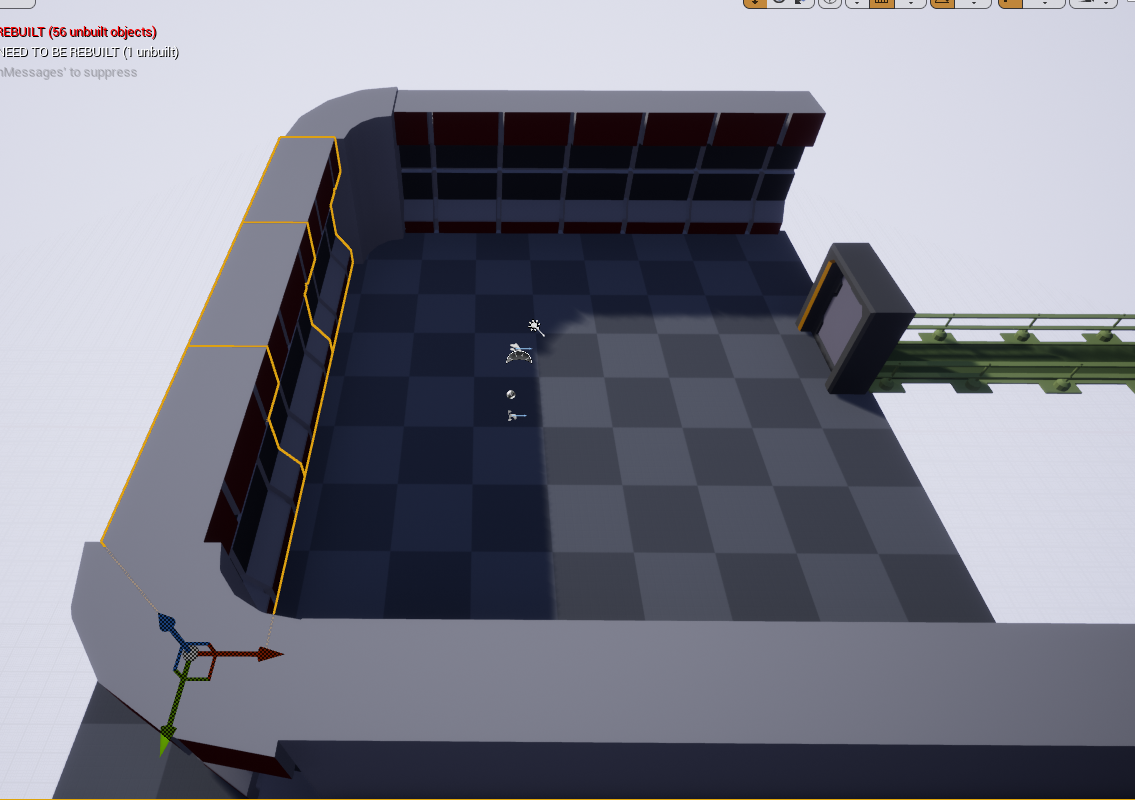Image resolution: width=1135 pixels, height=800 pixels.
Task: Click the surface snapping icon
Action: click(857, 4)
